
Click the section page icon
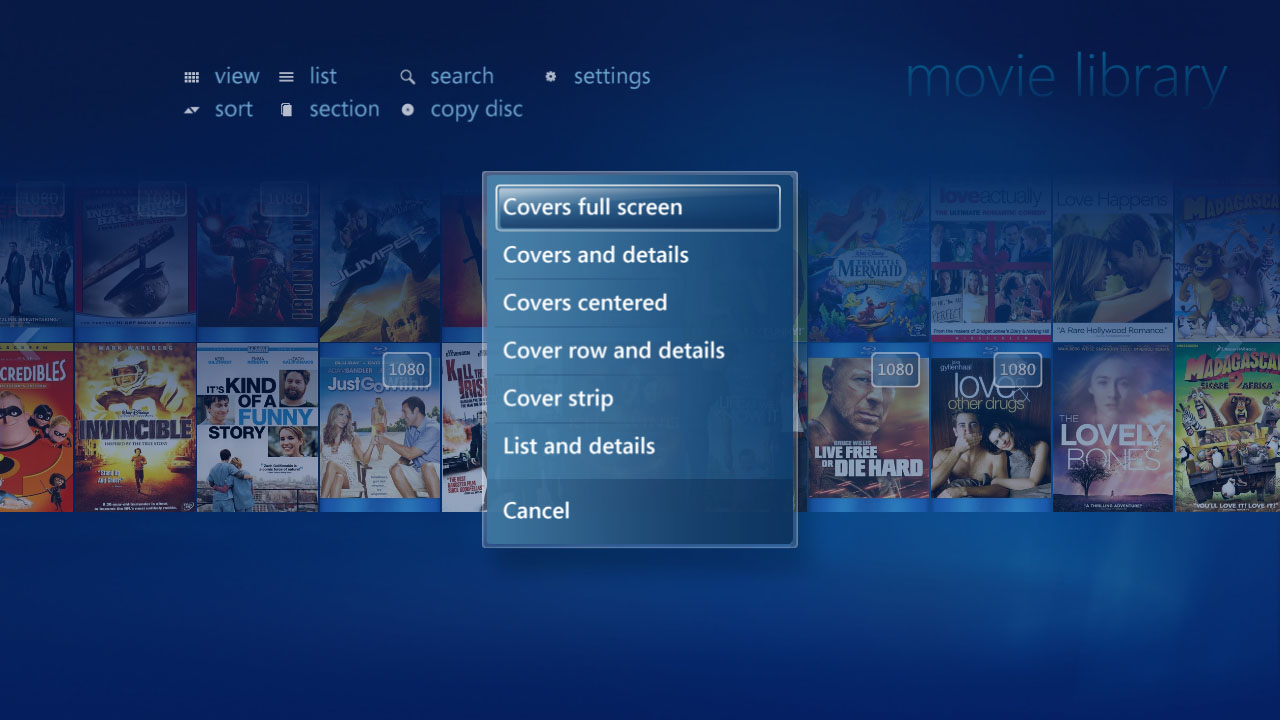287,110
